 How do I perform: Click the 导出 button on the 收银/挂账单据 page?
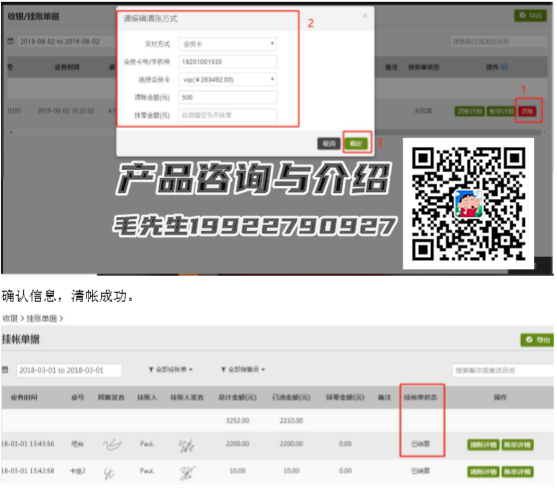click(x=530, y=15)
